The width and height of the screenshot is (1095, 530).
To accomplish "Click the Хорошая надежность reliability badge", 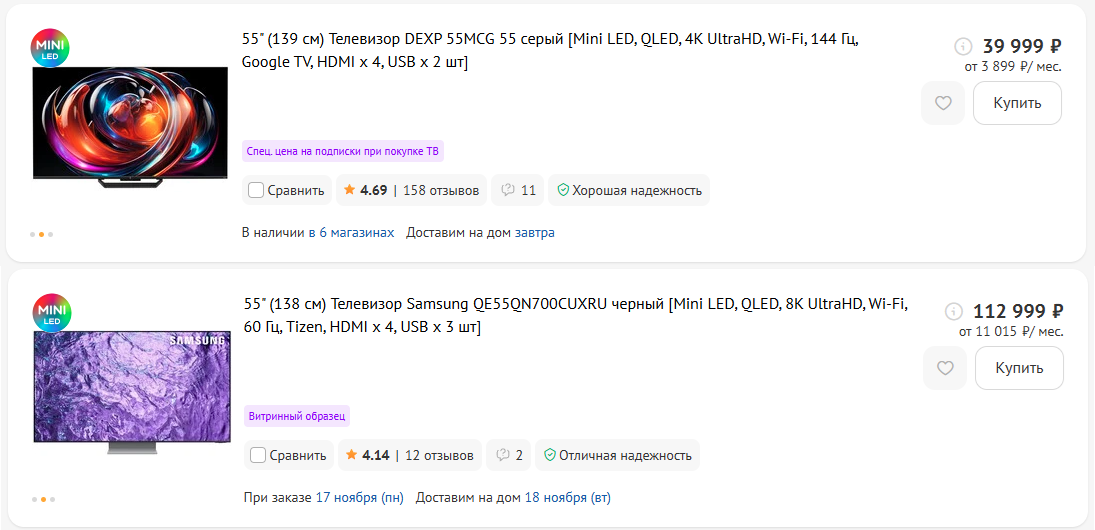I will (629, 190).
